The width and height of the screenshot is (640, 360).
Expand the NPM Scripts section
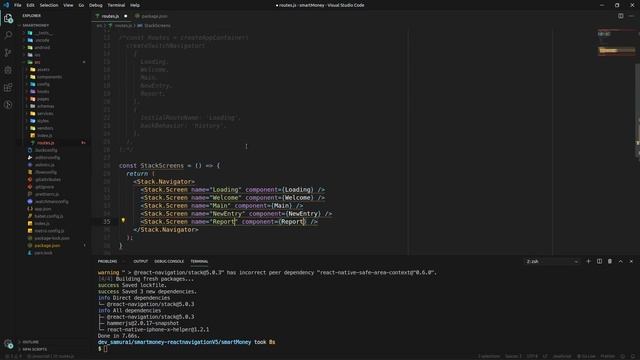pyautogui.click(x=35, y=349)
